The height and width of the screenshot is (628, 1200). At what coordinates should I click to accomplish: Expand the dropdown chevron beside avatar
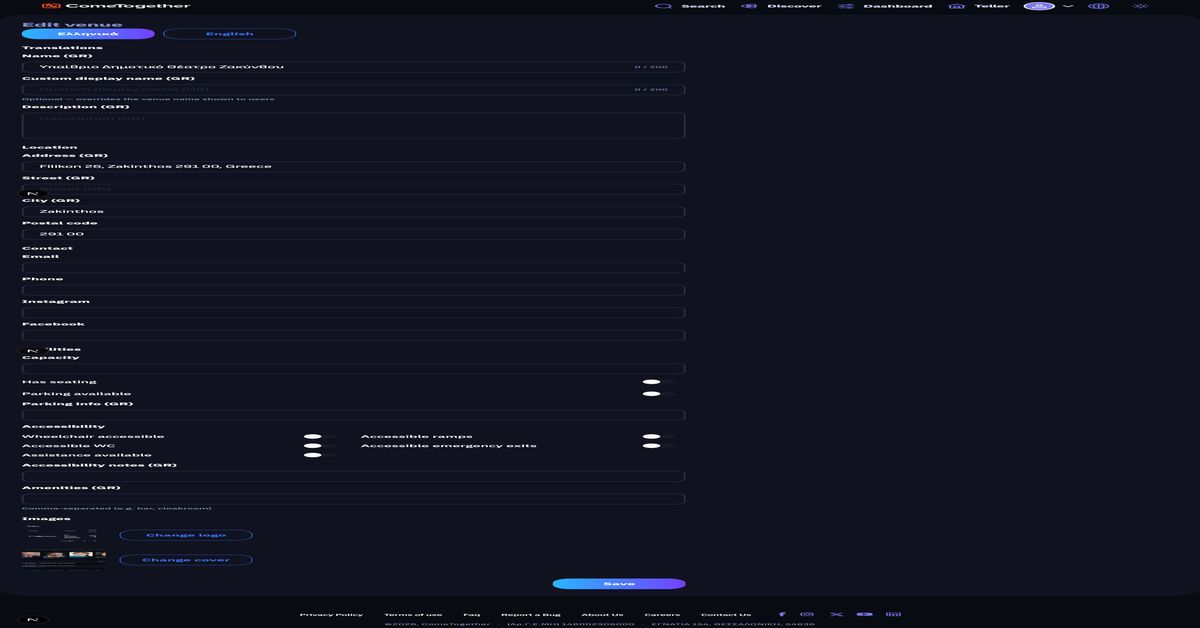[x=1068, y=6]
